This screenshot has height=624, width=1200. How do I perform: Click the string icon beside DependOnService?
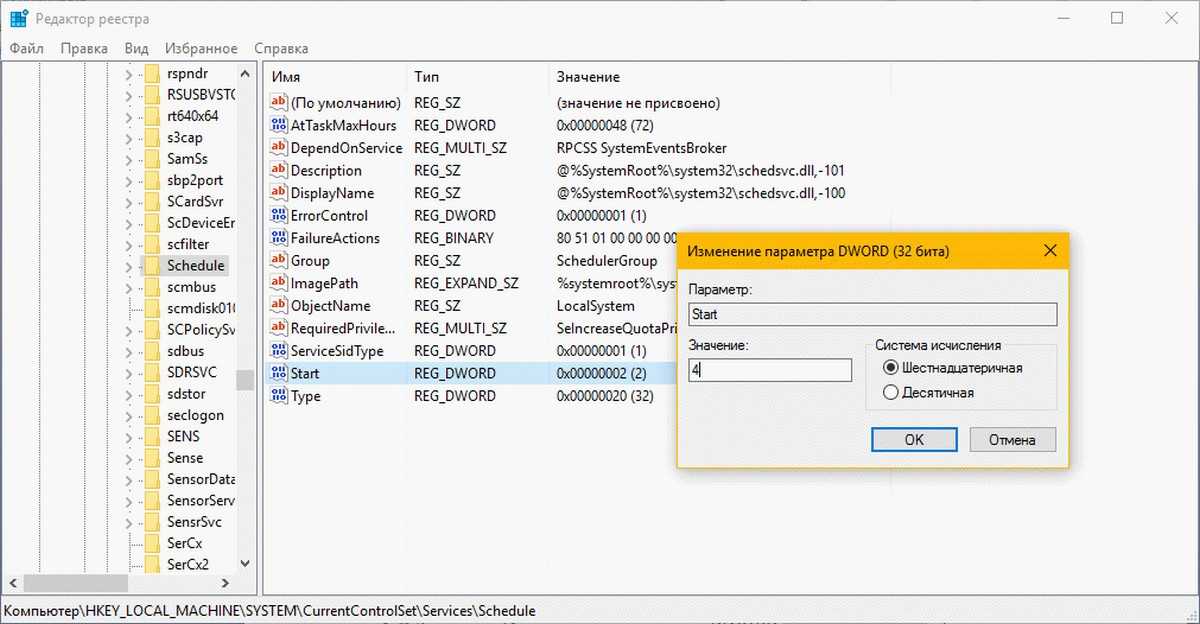[278, 148]
